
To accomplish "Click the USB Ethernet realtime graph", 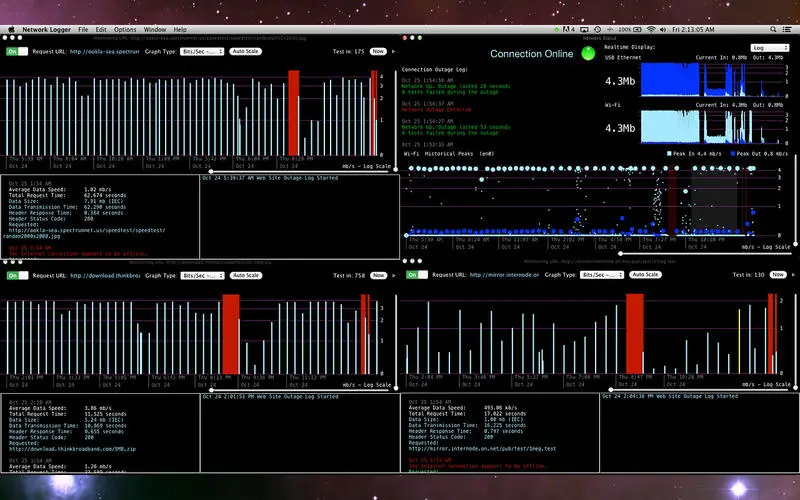I will pyautogui.click(x=712, y=80).
